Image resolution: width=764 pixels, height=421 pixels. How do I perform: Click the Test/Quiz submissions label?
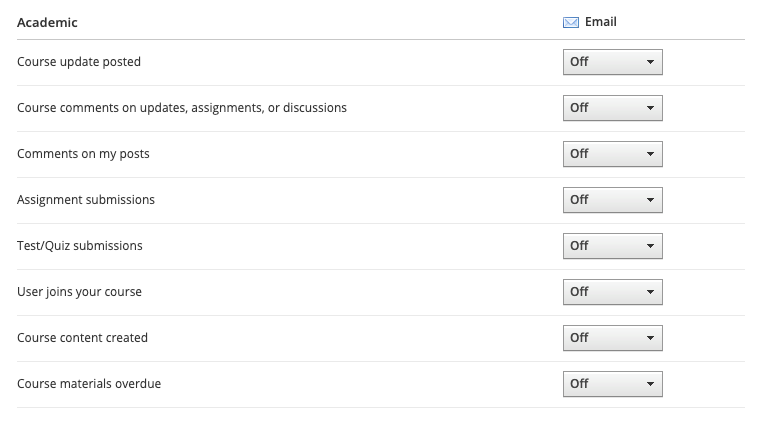click(x=80, y=246)
